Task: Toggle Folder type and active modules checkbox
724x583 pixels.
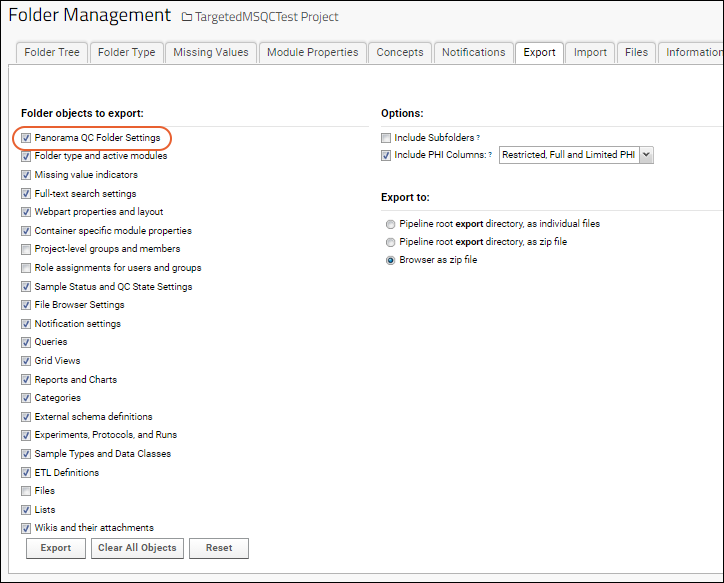Action: click(26, 156)
